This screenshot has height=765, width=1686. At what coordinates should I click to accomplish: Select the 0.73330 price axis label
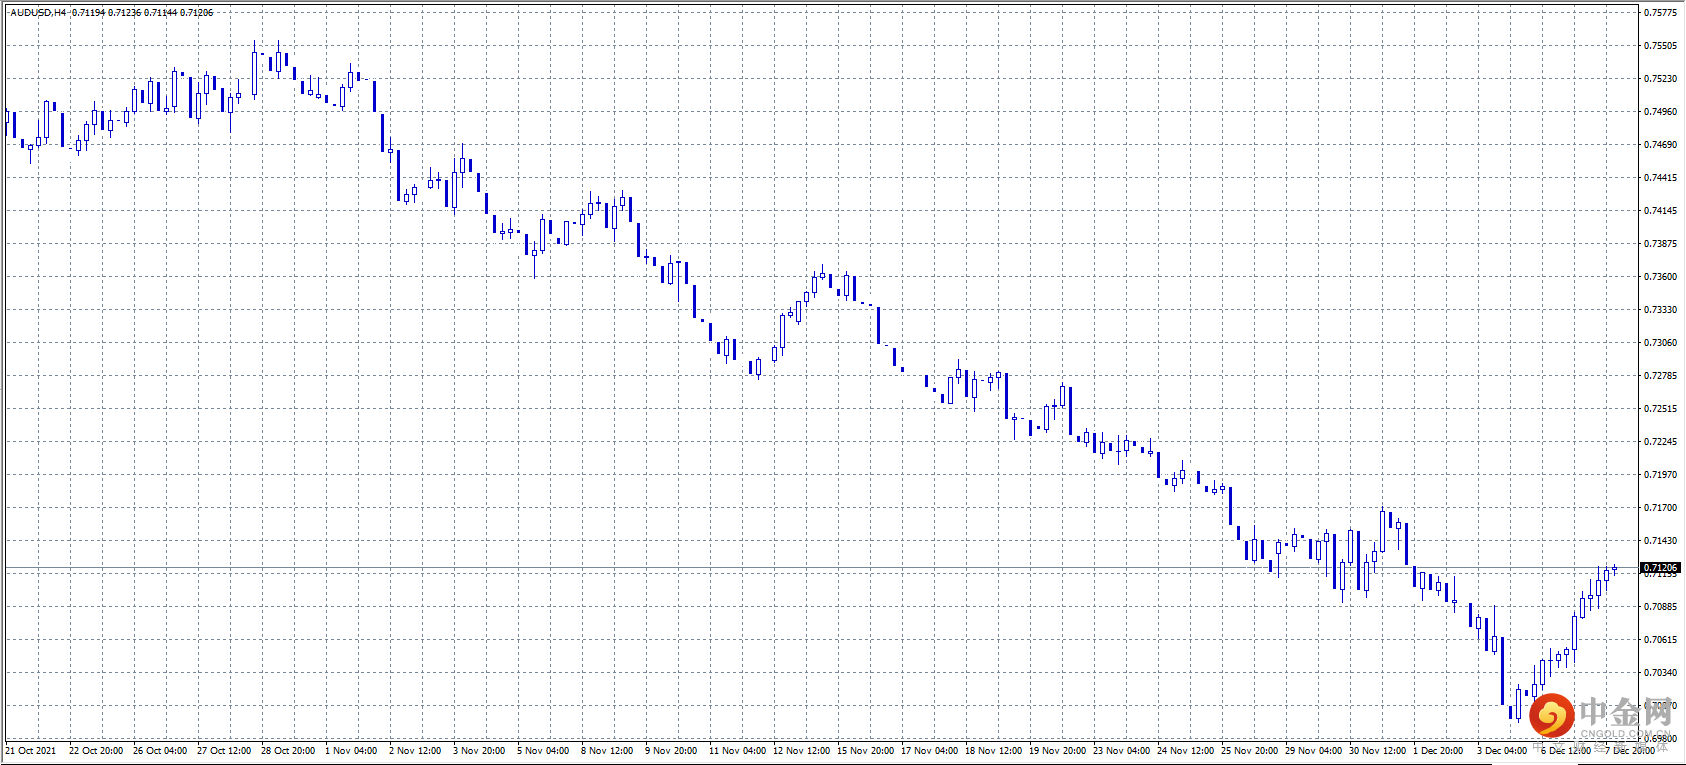click(1660, 310)
